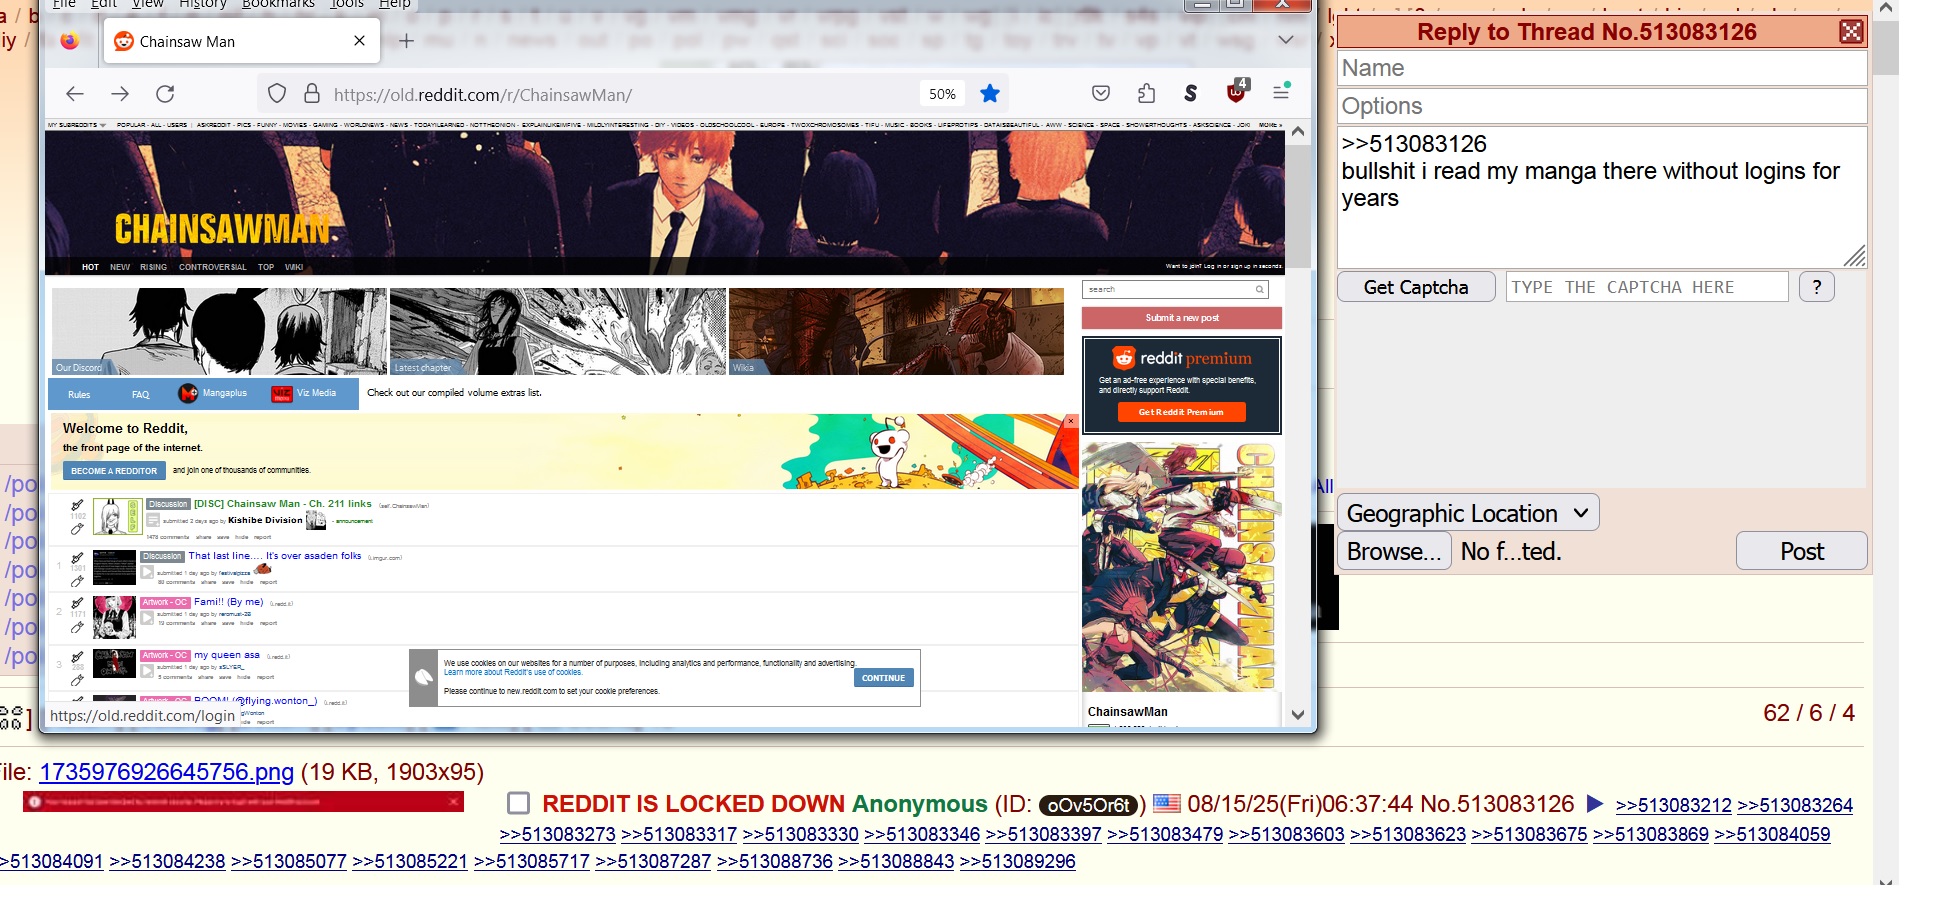Expand the image preview for "my queen asa"

click(x=147, y=671)
